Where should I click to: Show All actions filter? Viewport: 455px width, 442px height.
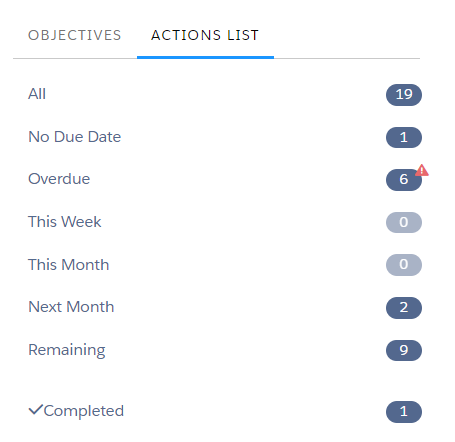point(37,94)
